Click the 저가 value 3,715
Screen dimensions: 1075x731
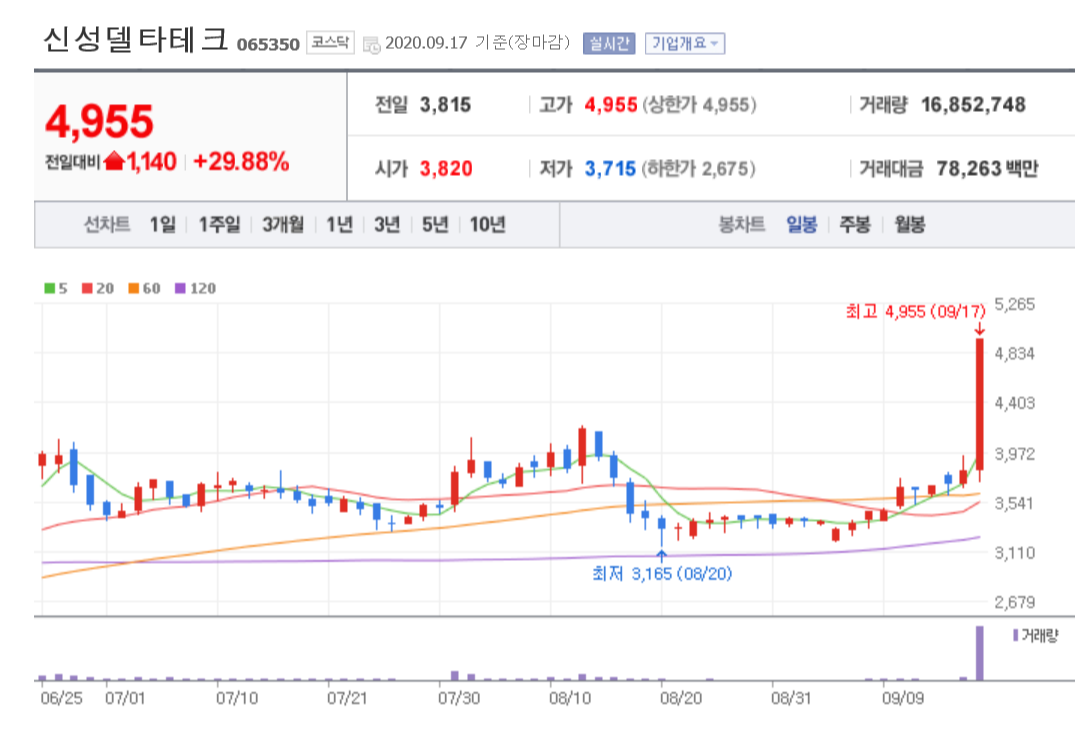[610, 169]
